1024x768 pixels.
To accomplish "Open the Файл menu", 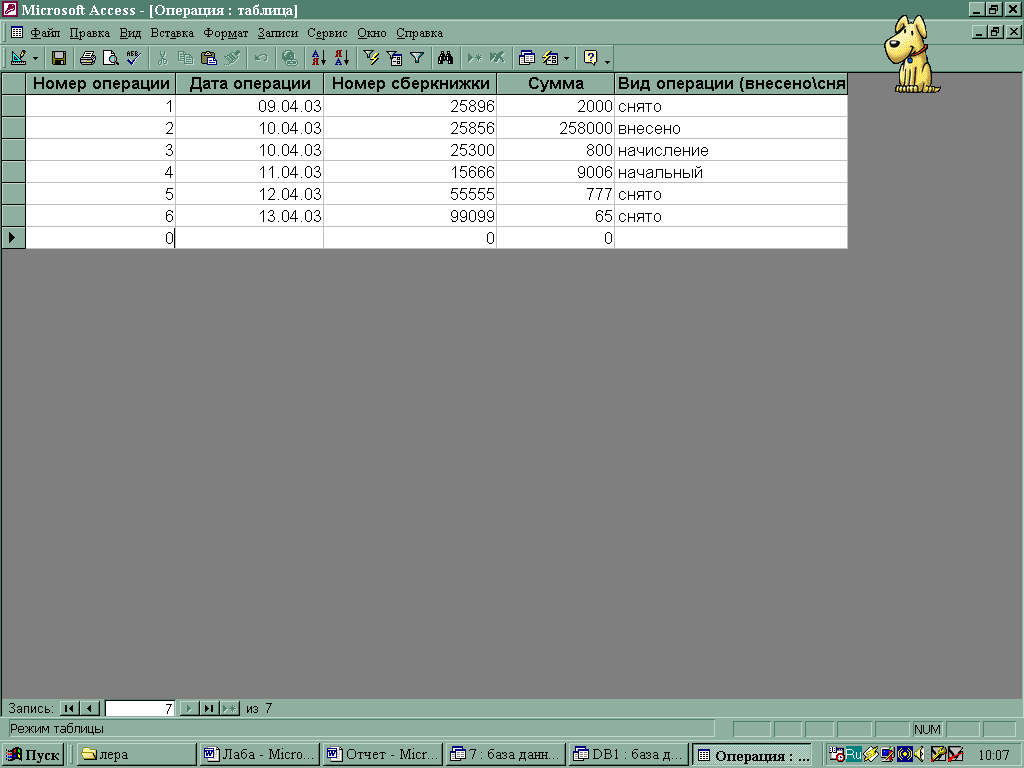I will coord(45,33).
